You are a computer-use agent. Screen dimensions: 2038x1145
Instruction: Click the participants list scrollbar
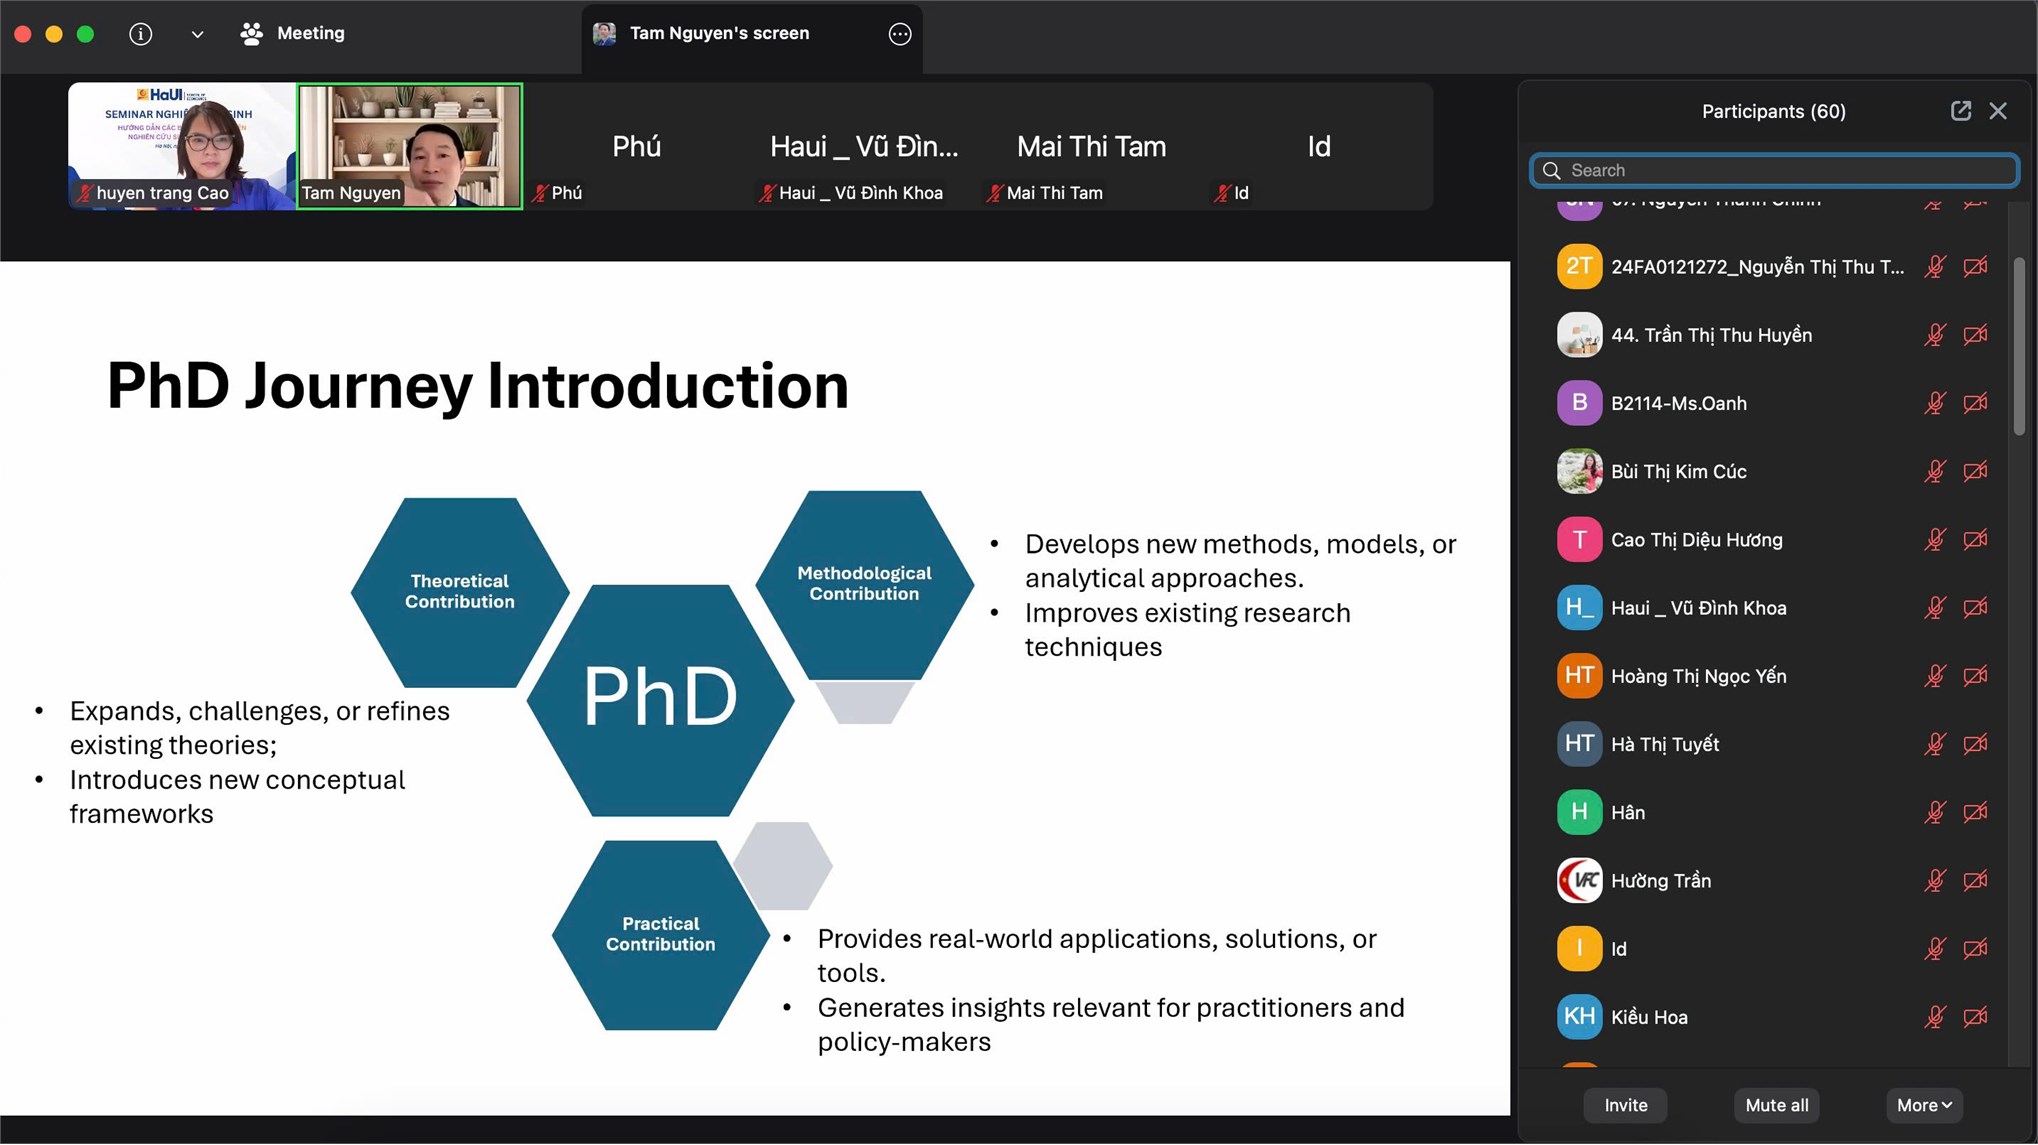click(x=2019, y=345)
